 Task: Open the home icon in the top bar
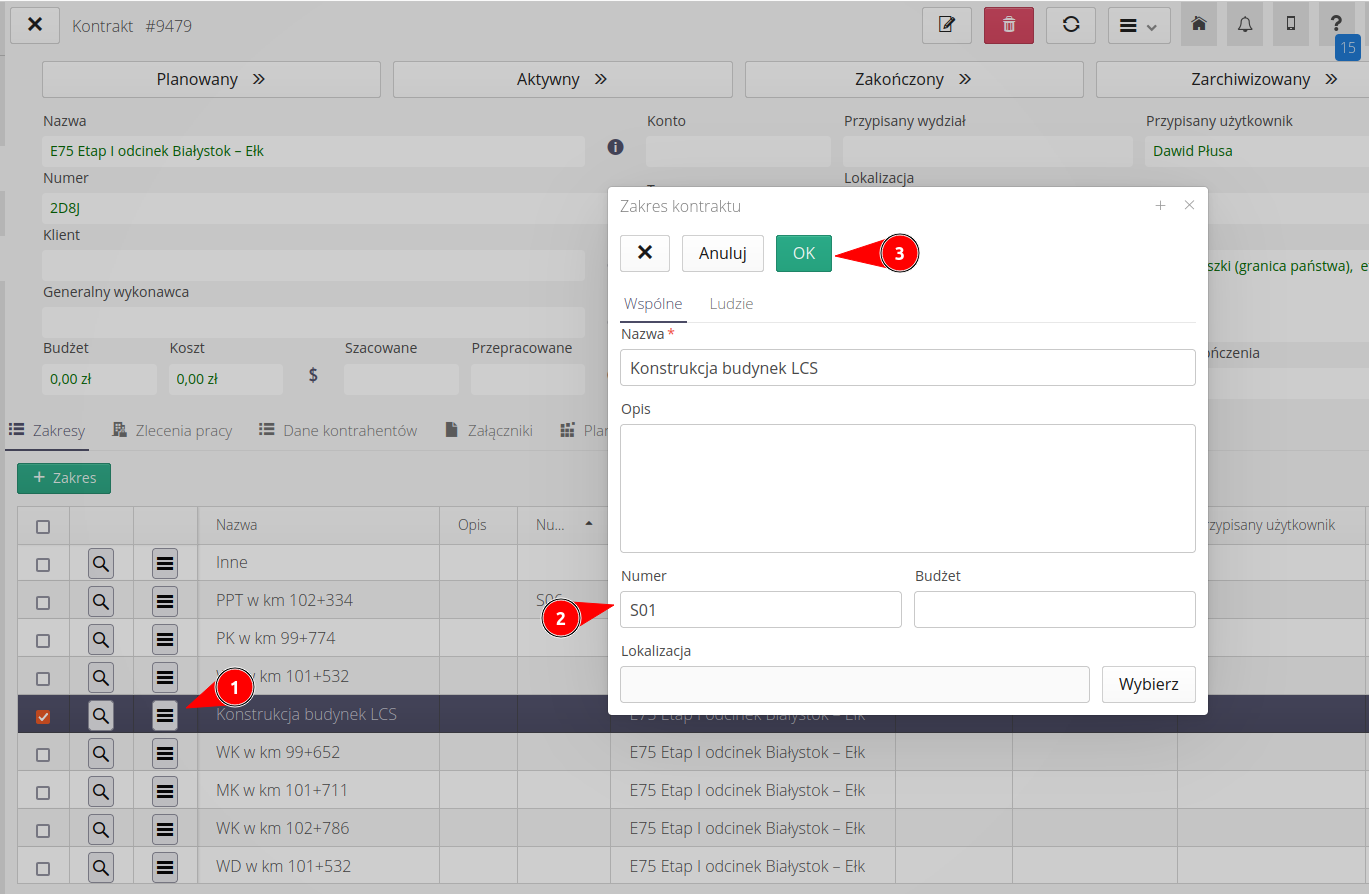(x=1198, y=24)
